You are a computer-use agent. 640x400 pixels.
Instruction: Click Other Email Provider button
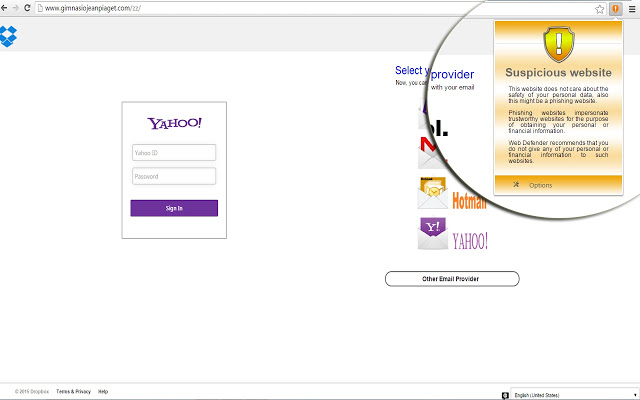click(x=452, y=279)
